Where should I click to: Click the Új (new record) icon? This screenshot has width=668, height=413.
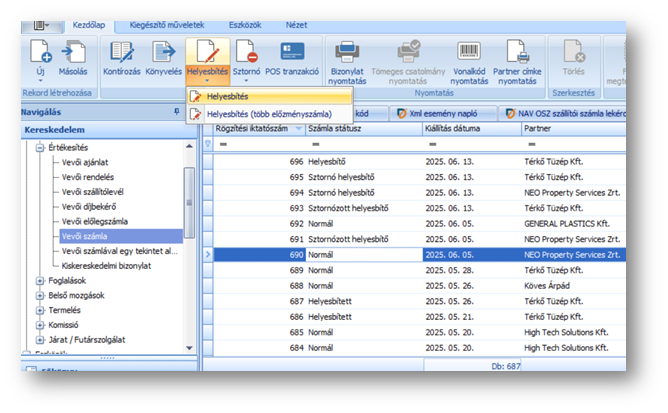(39, 52)
